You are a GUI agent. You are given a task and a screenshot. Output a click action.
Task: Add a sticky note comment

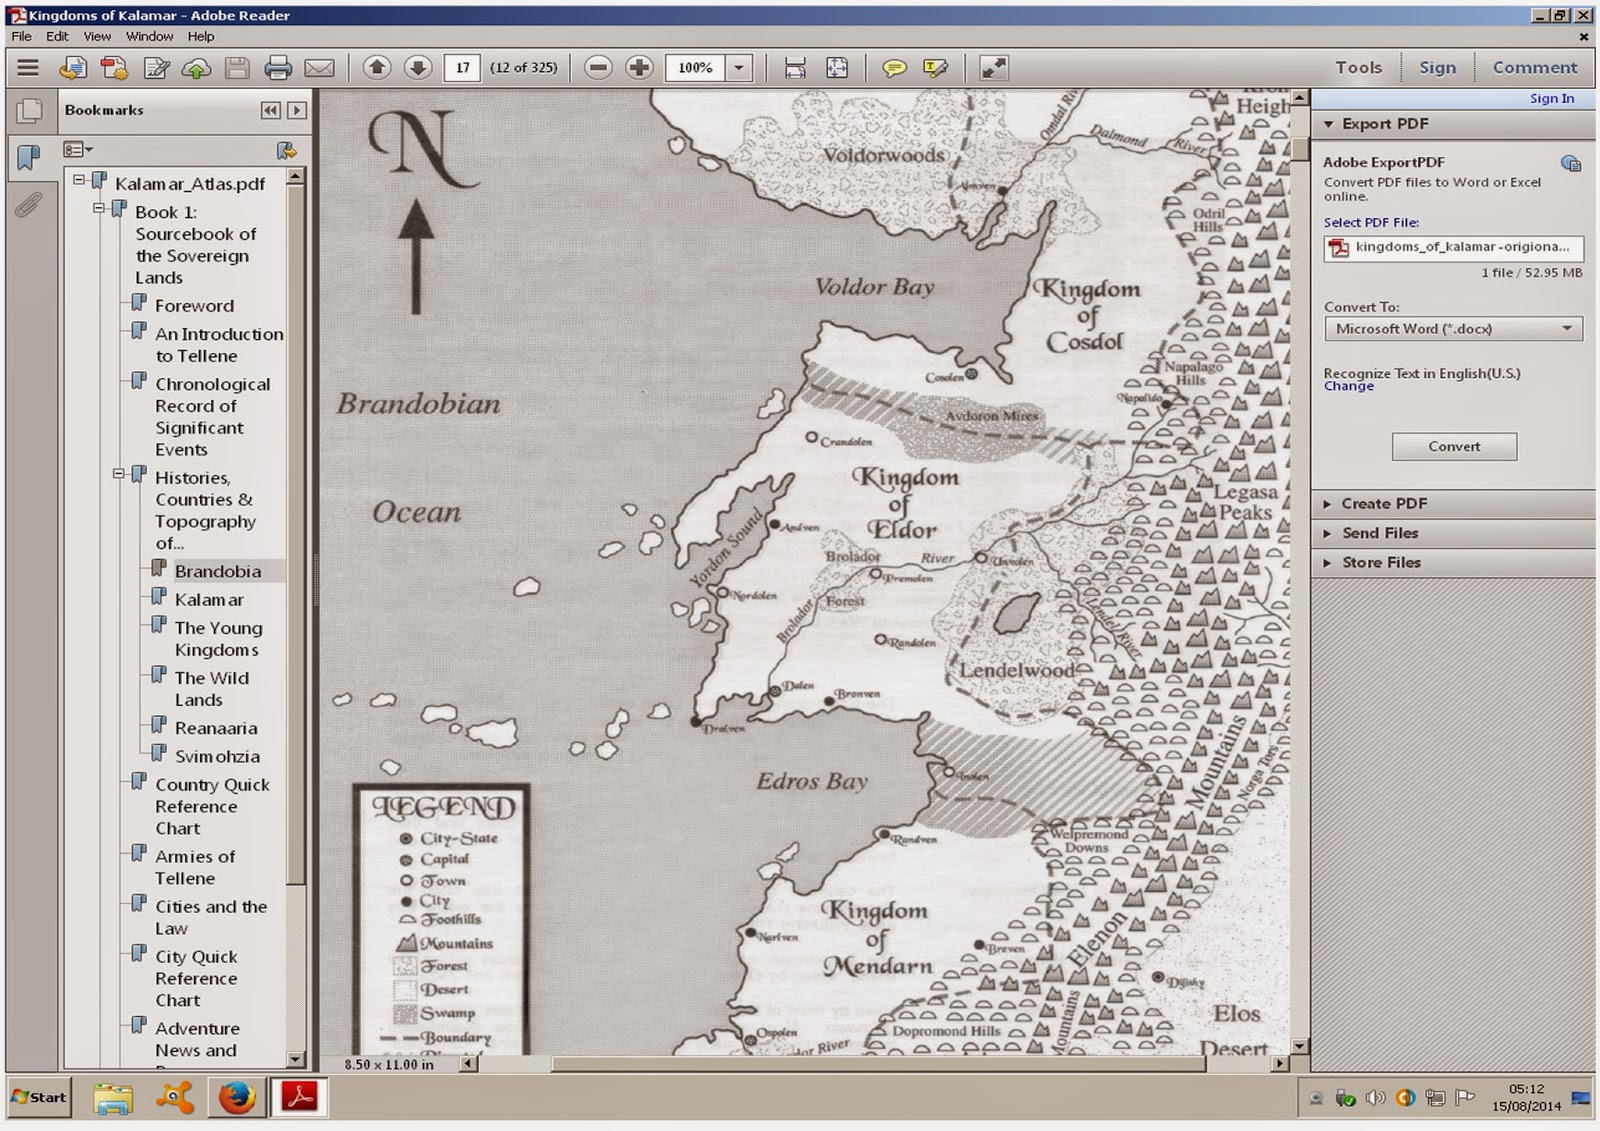pyautogui.click(x=894, y=68)
